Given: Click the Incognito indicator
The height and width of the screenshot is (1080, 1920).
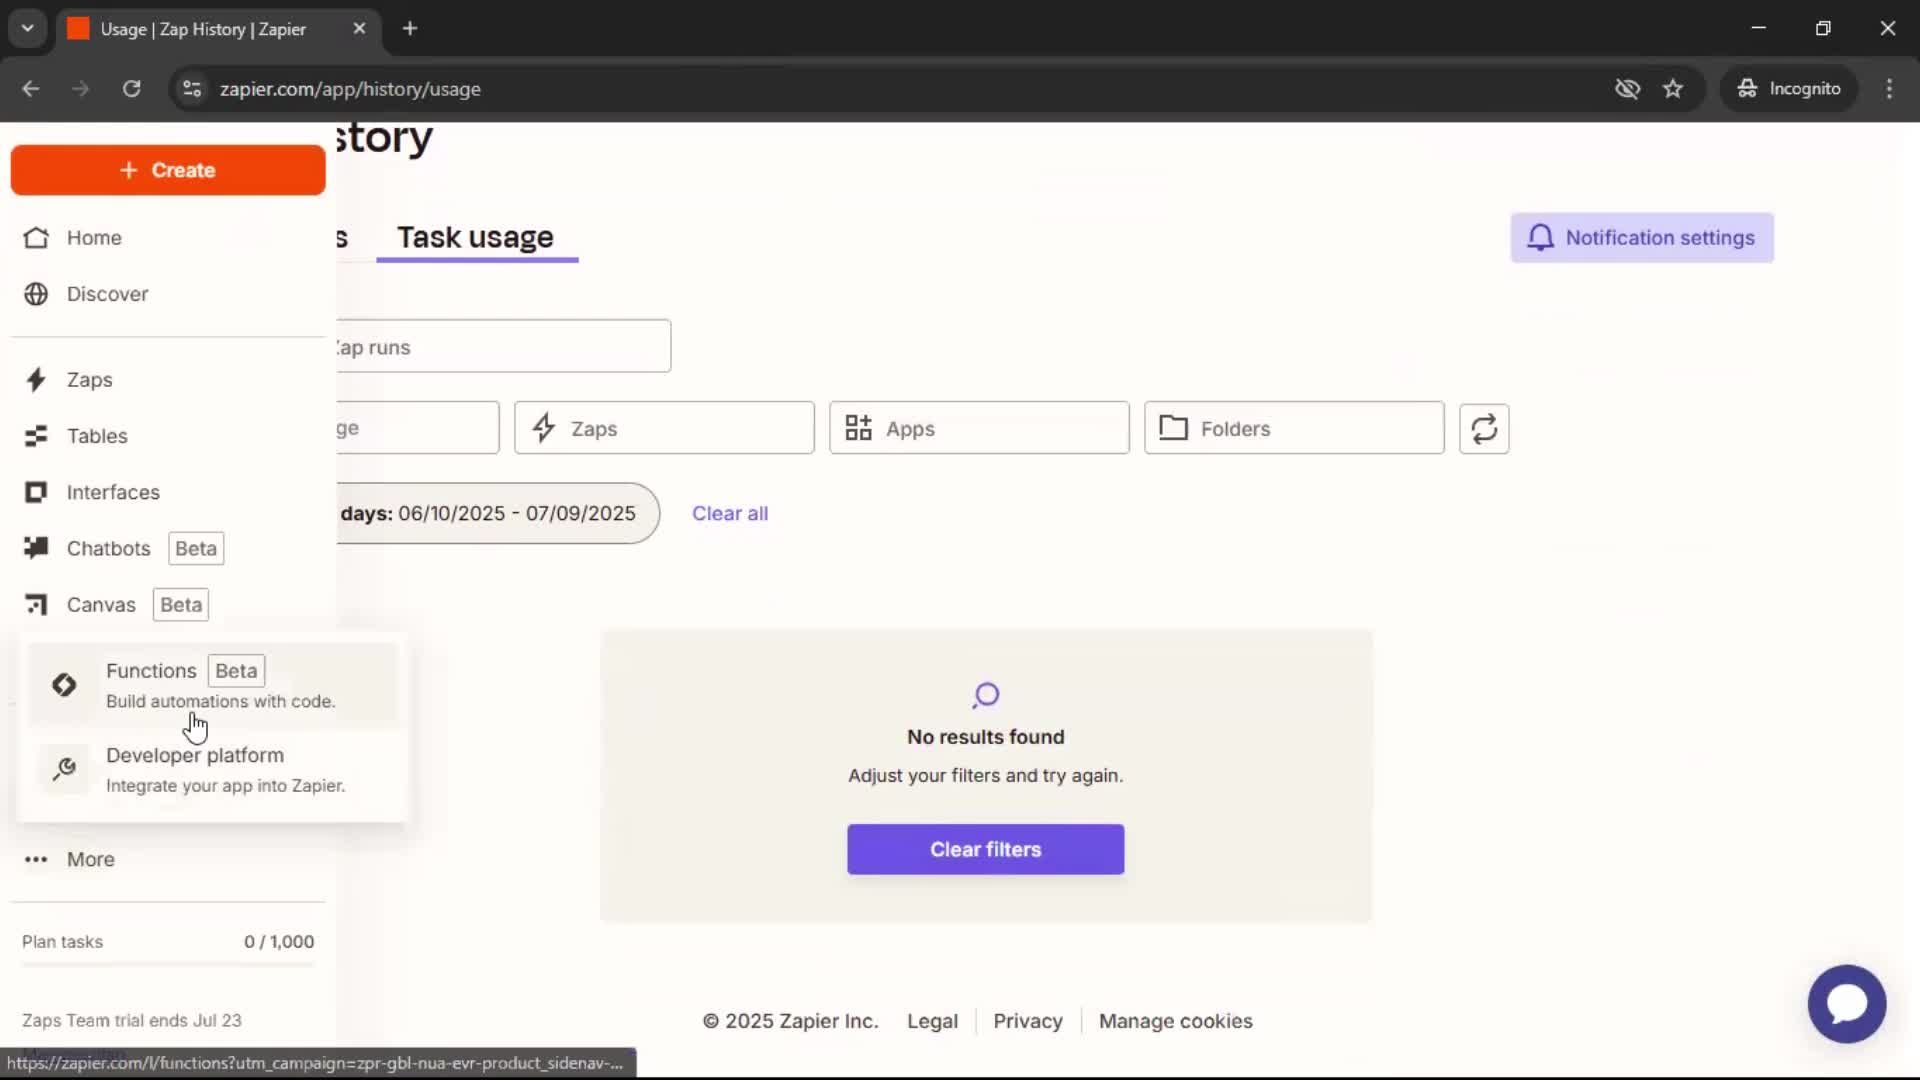Looking at the screenshot, I should [1789, 89].
